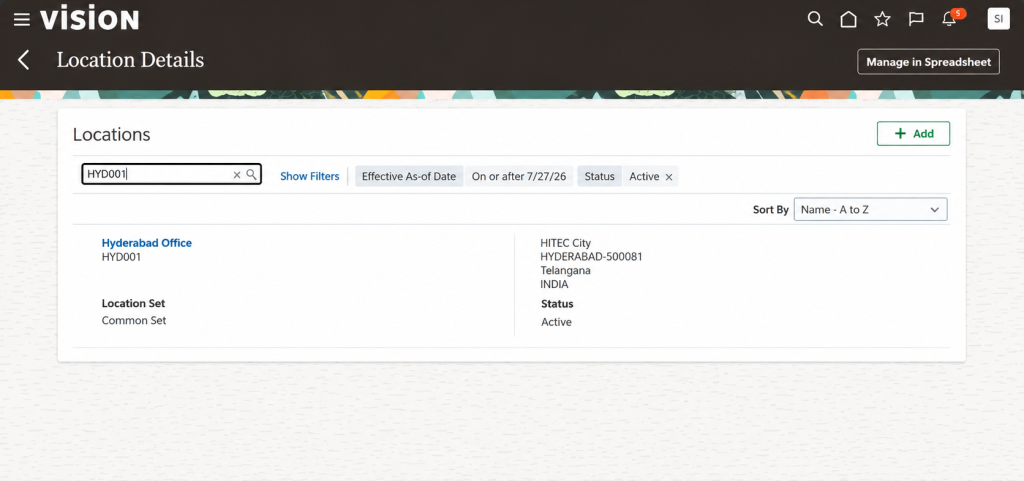This screenshot has width=1024, height=481.
Task: Click Manage in Spreadsheet button
Action: click(928, 62)
